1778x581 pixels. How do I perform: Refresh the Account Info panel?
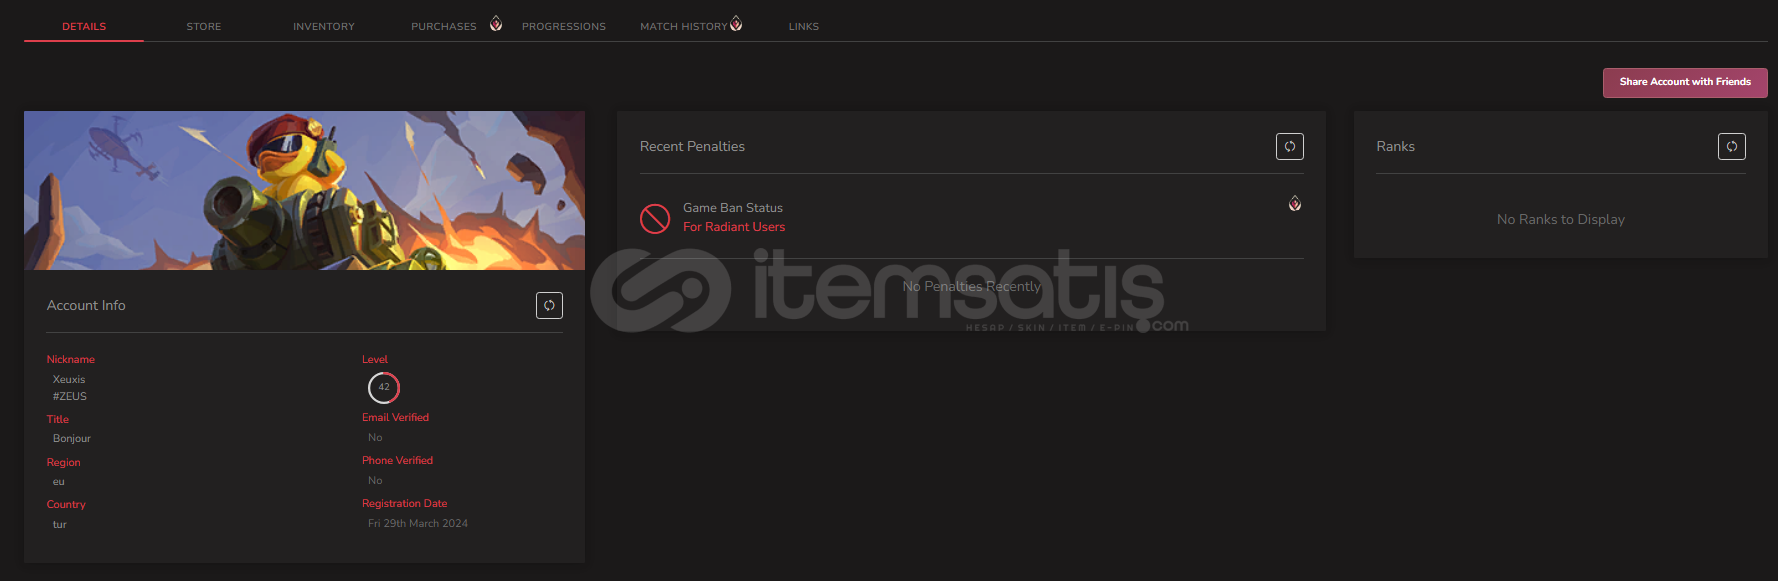(549, 305)
